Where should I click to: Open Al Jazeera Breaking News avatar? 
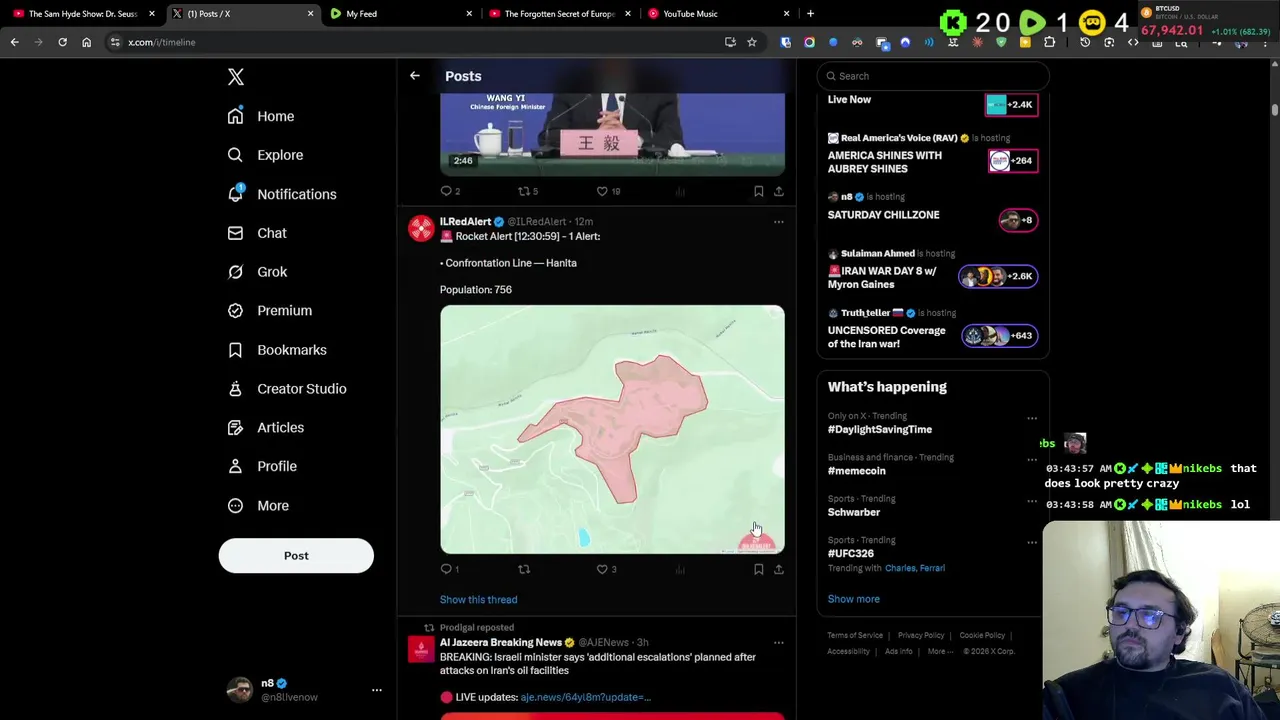(421, 650)
